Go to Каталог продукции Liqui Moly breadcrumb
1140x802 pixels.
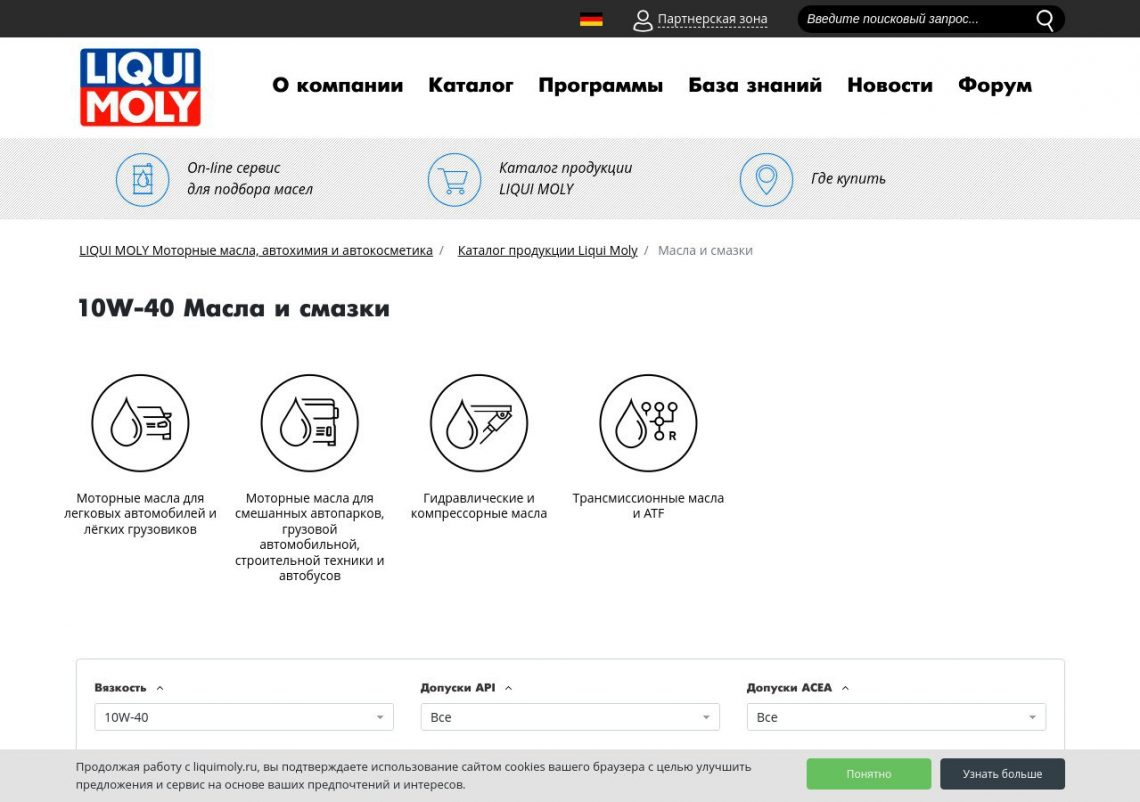(x=547, y=250)
